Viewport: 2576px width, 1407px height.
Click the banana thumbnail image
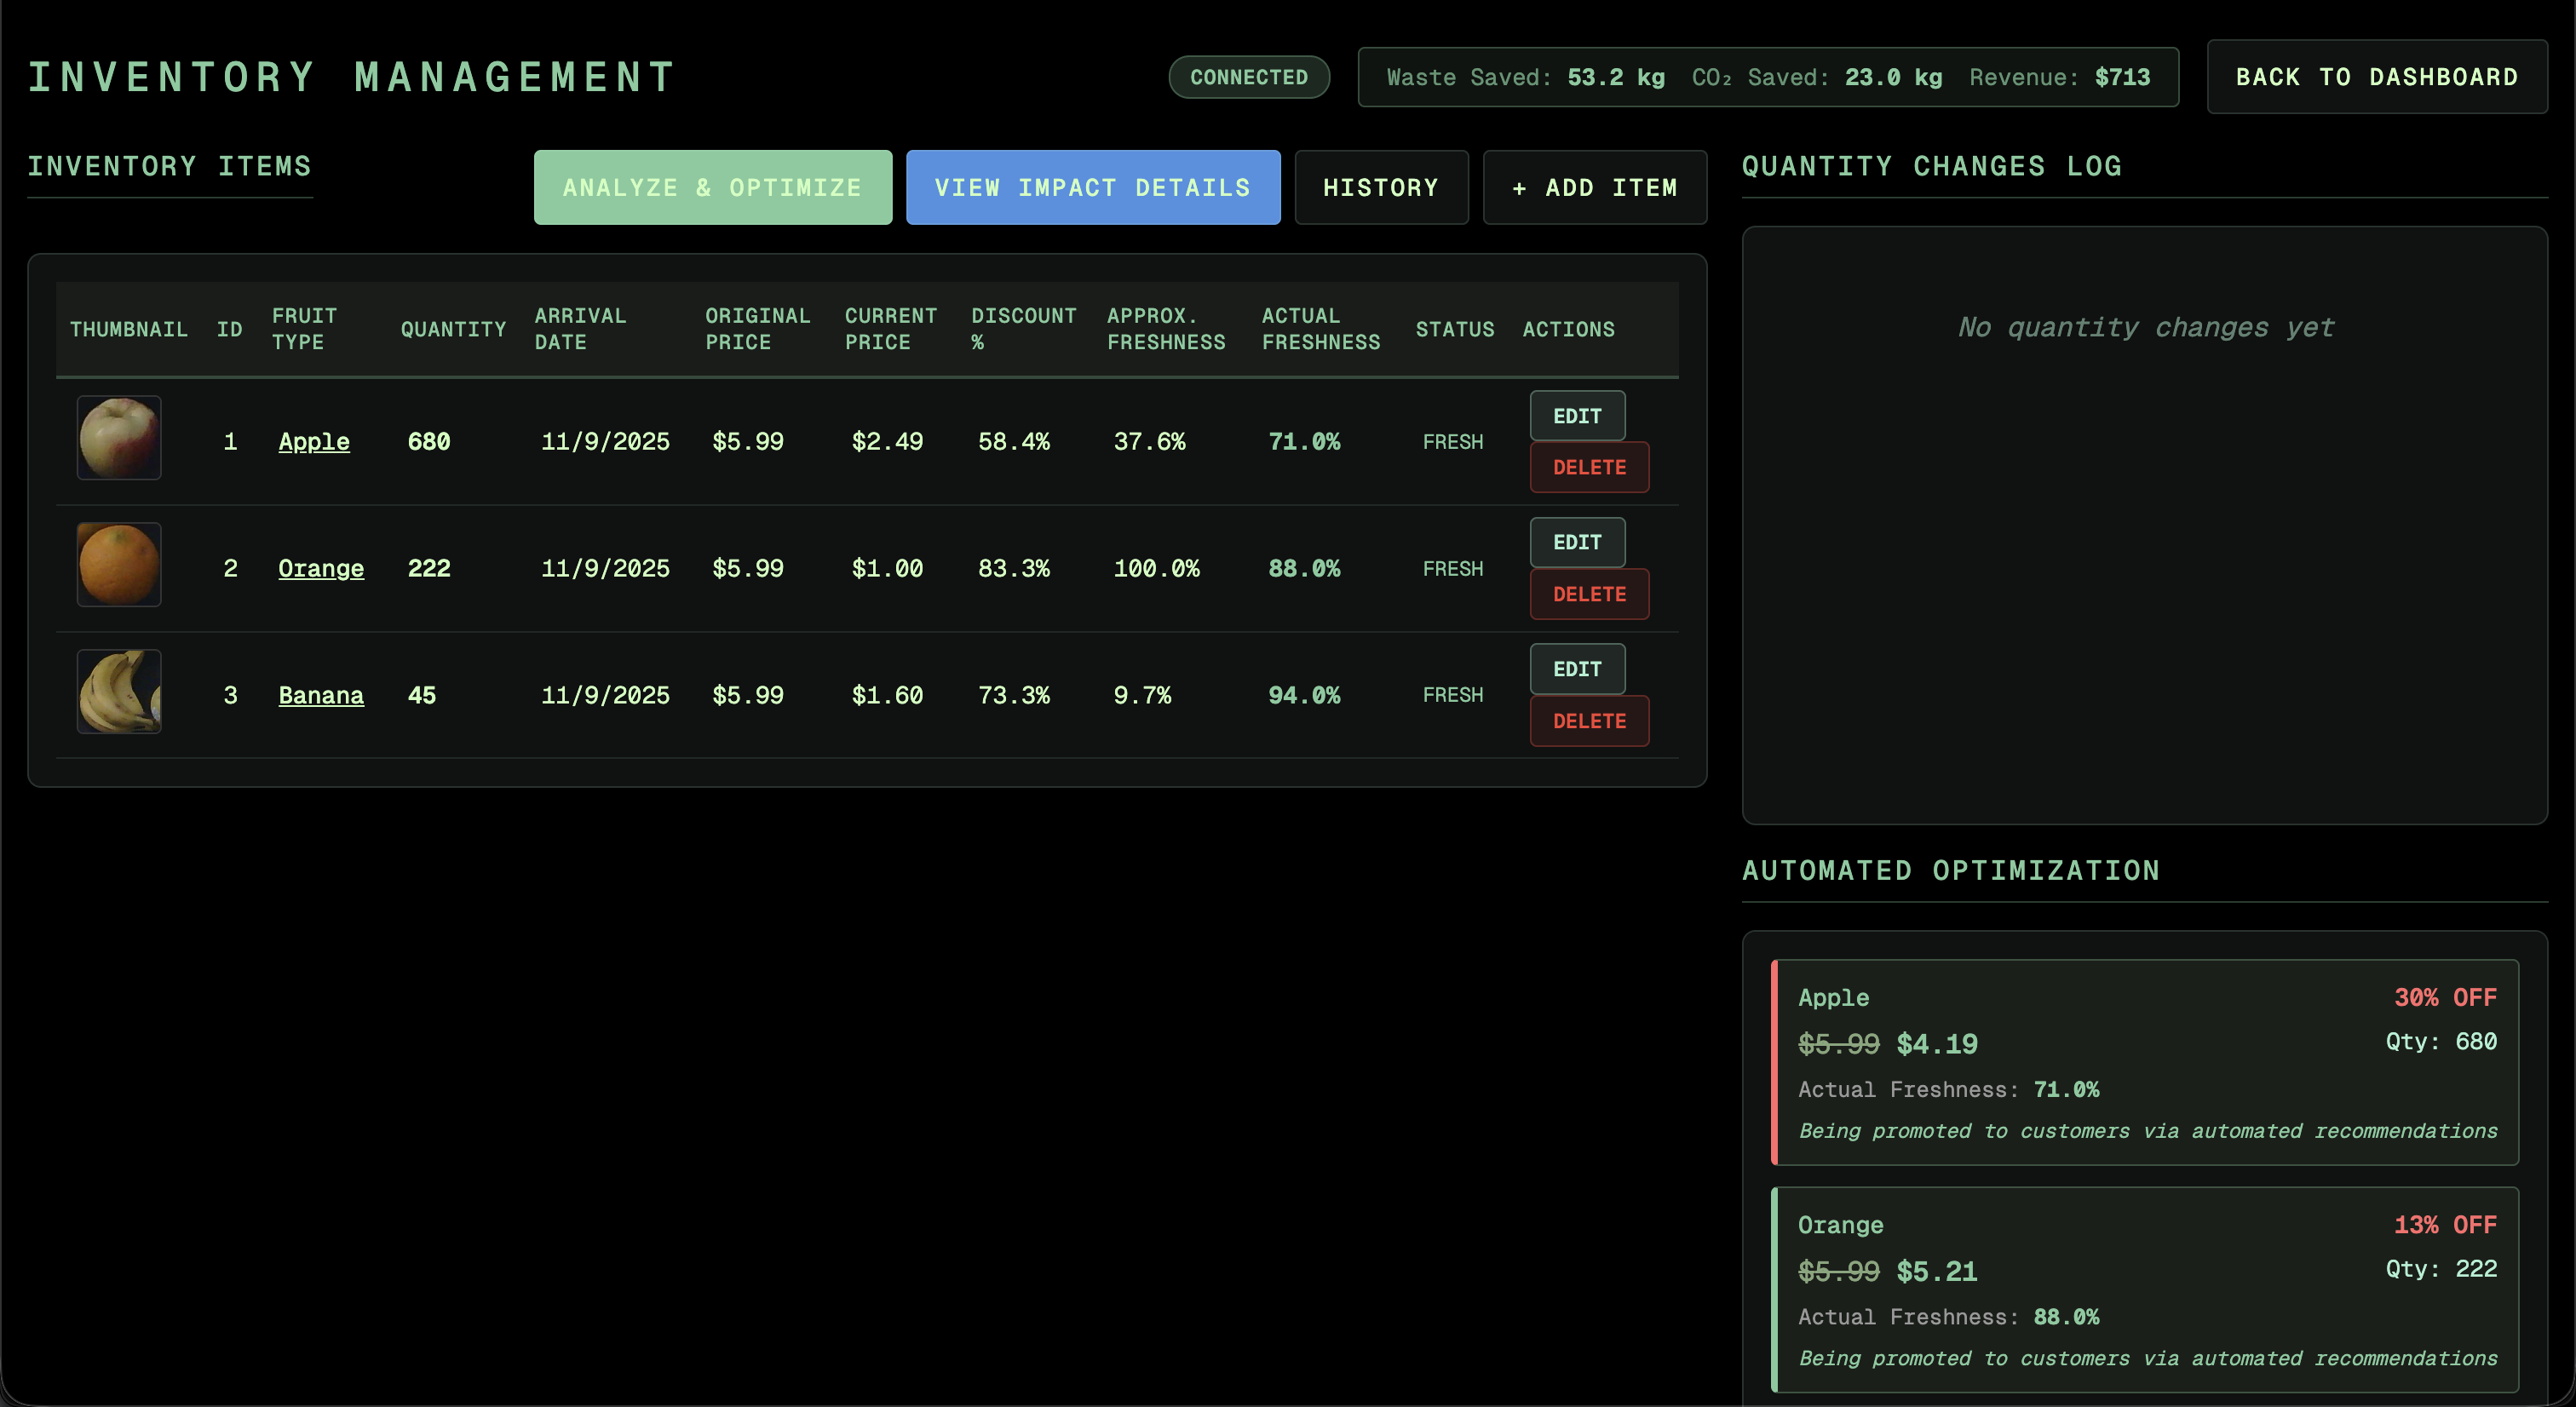118,691
